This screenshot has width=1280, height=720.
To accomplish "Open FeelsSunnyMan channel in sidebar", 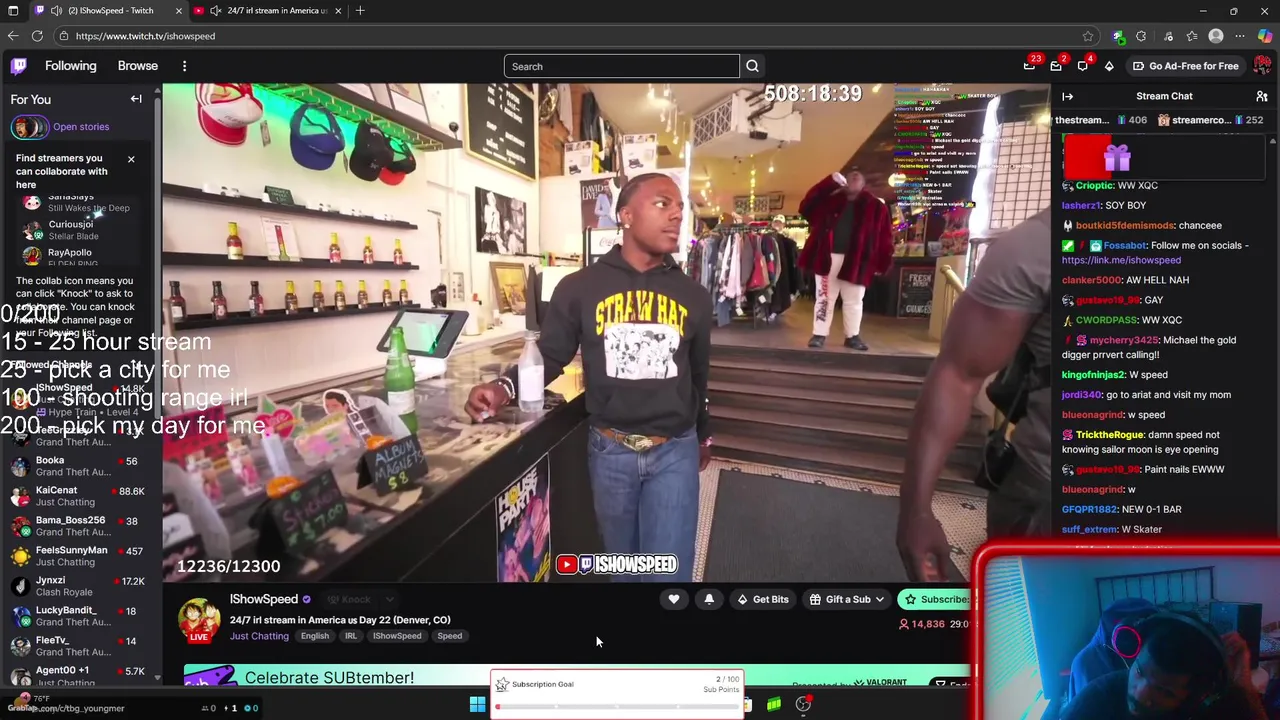I will click(x=80, y=556).
